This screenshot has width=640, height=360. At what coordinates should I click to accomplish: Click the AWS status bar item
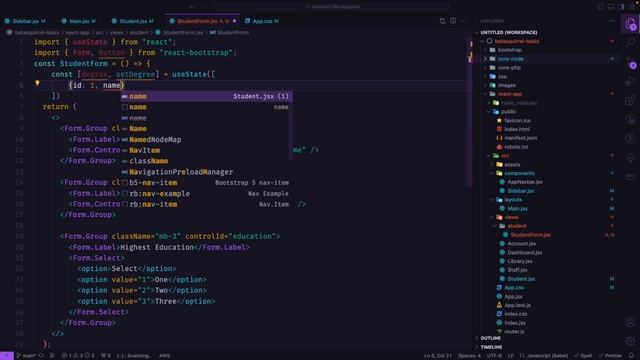(x=164, y=356)
